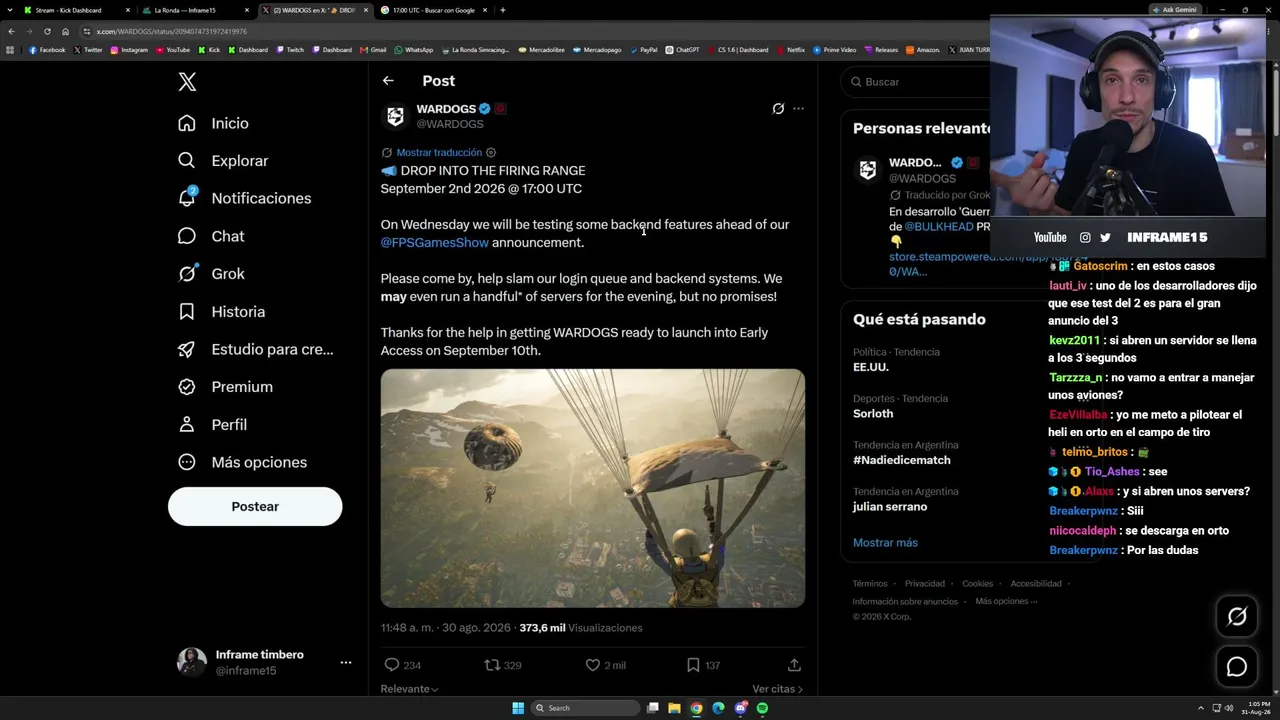Open the Relevante sort dropdown

coord(409,689)
